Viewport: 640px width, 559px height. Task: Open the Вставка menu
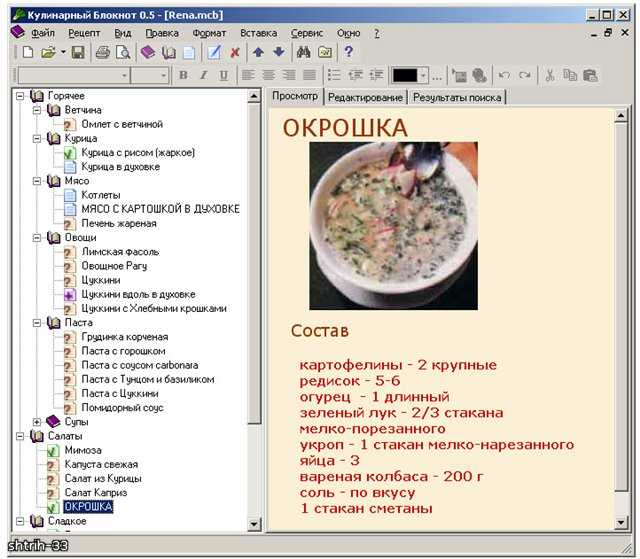pos(258,33)
